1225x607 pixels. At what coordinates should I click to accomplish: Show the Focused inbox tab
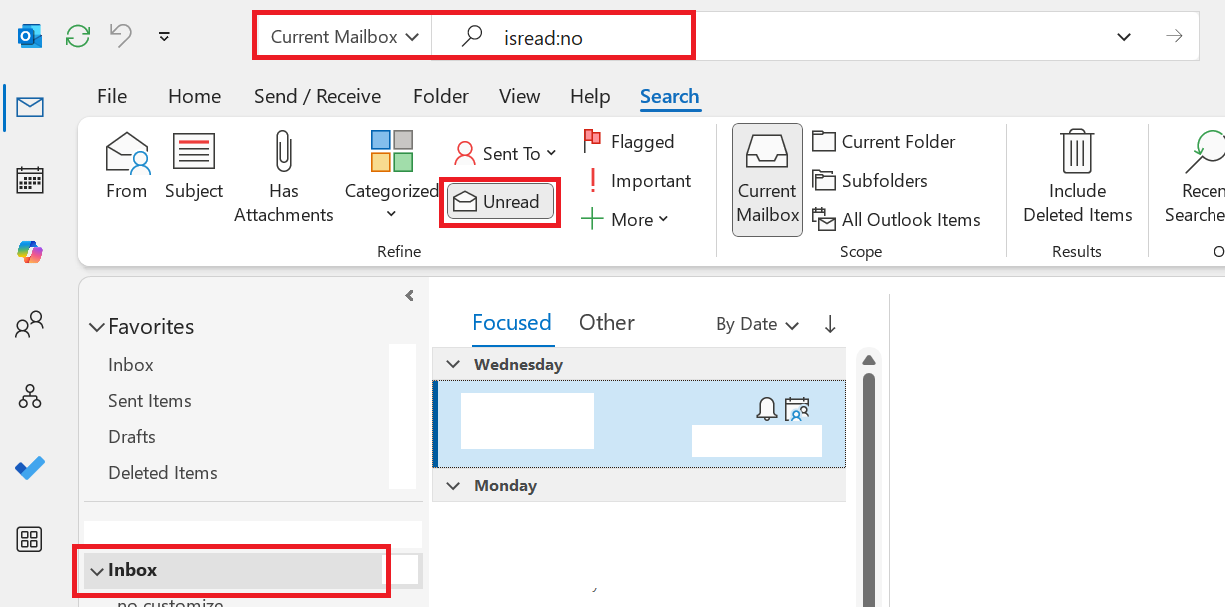click(x=512, y=322)
